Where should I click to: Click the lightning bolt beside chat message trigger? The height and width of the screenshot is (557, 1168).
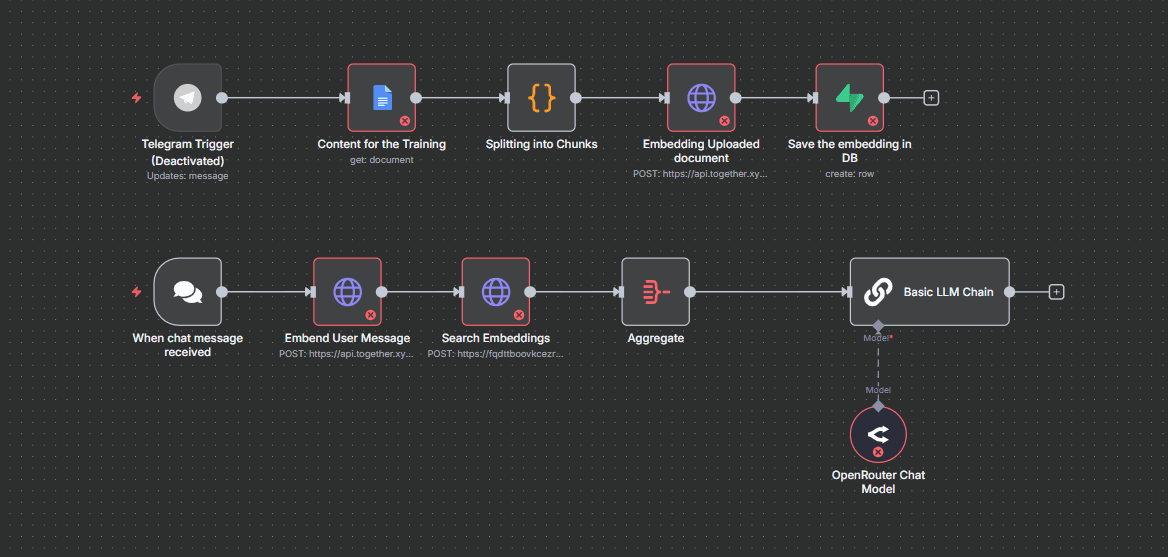[x=137, y=292]
